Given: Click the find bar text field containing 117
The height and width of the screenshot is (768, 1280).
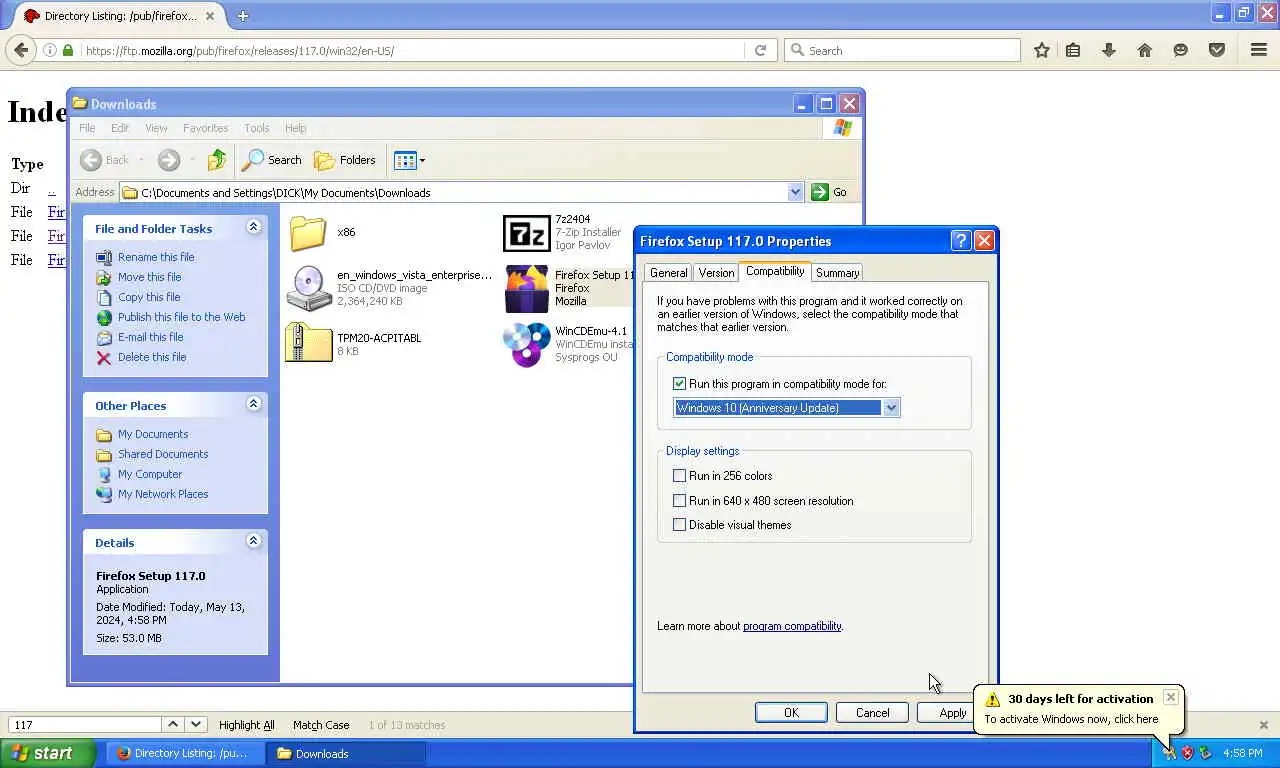Looking at the screenshot, I should pos(85,725).
